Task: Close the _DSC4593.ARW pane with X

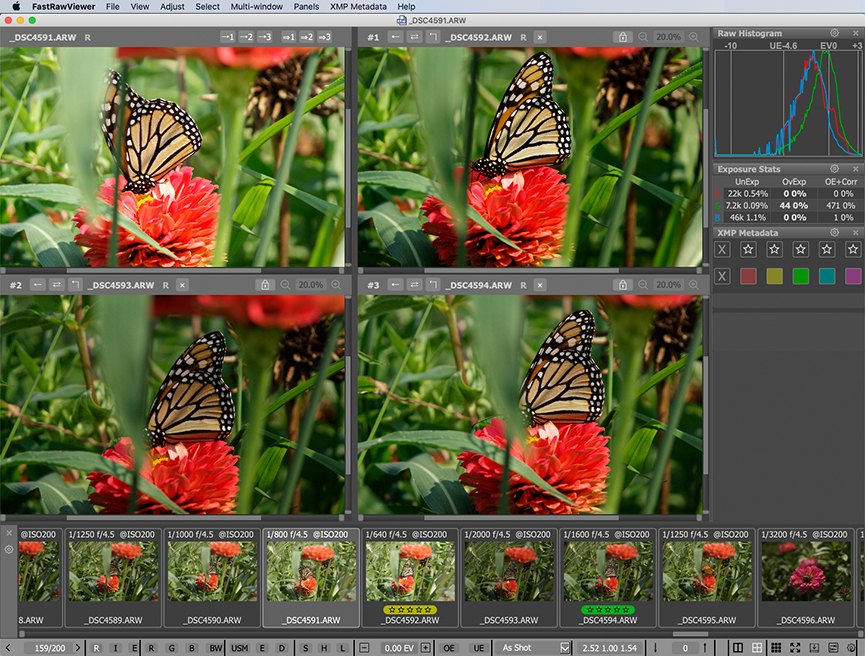Action: pos(182,285)
